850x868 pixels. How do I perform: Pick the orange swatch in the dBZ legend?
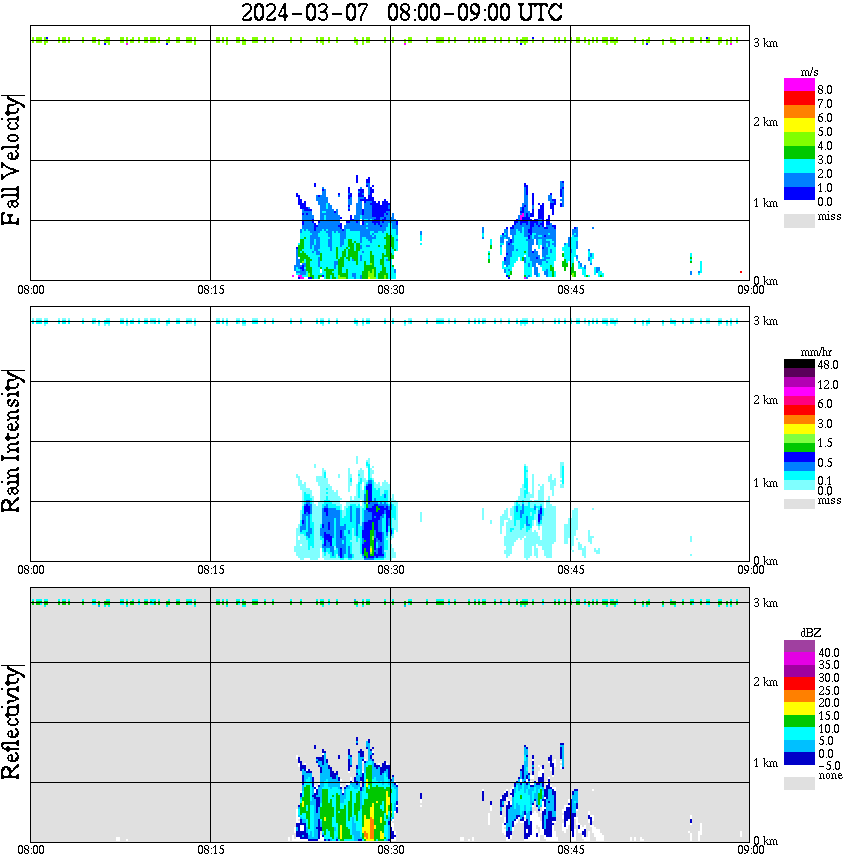(799, 696)
